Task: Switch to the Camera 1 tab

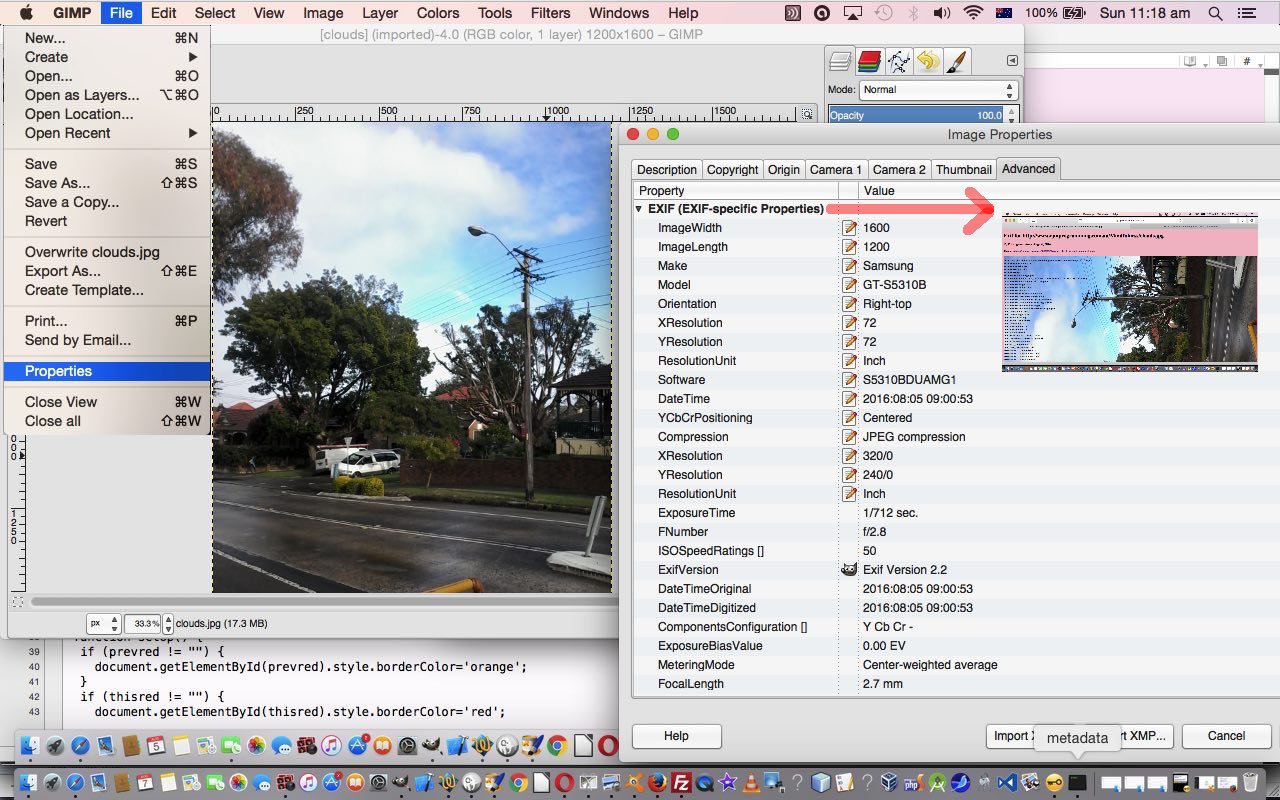Action: [835, 169]
